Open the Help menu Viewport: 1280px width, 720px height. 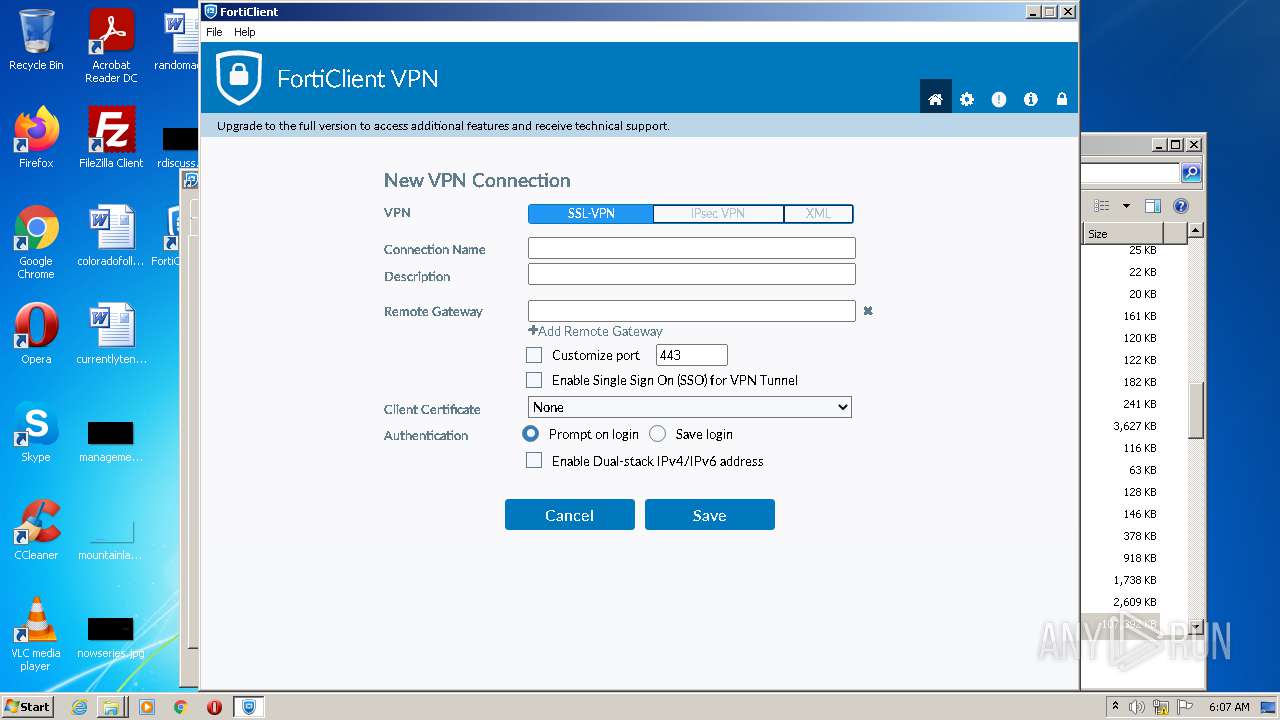245,32
